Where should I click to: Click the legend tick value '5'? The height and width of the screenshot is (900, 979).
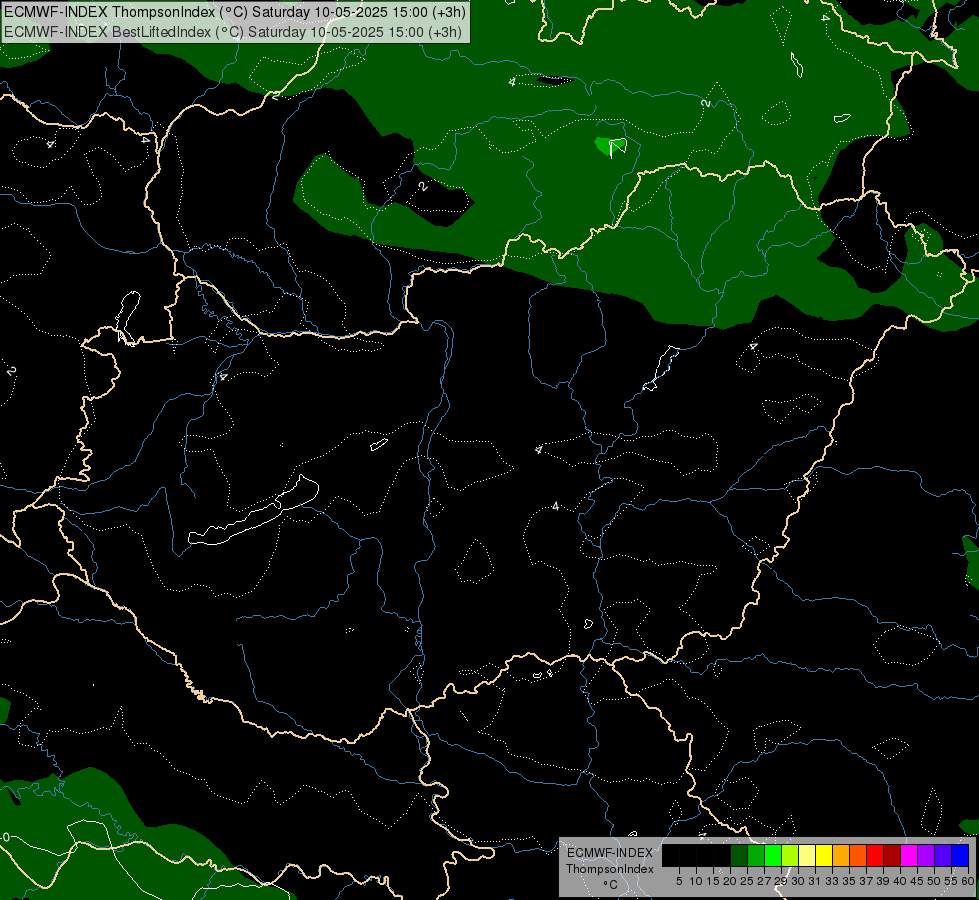point(679,881)
